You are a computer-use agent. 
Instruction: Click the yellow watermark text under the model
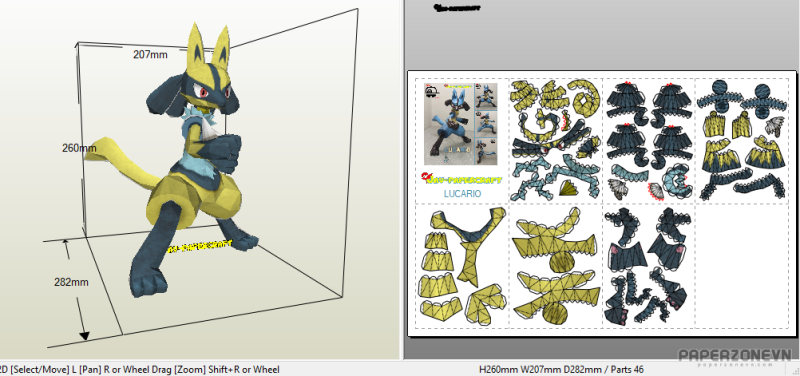tap(199, 246)
